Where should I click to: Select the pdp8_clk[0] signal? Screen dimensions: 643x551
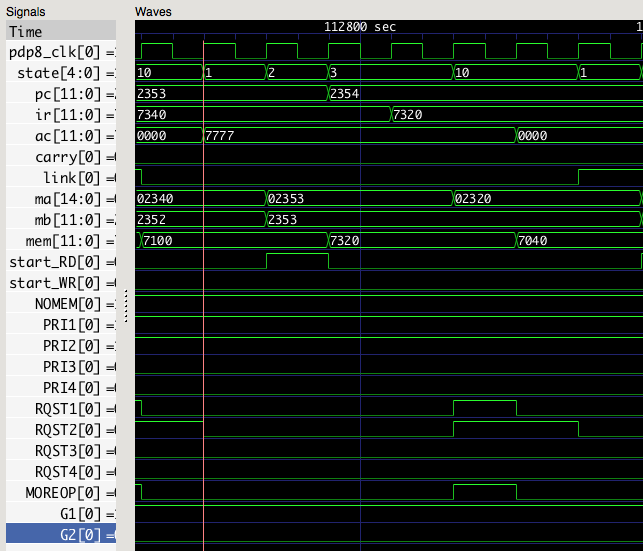tap(61, 52)
